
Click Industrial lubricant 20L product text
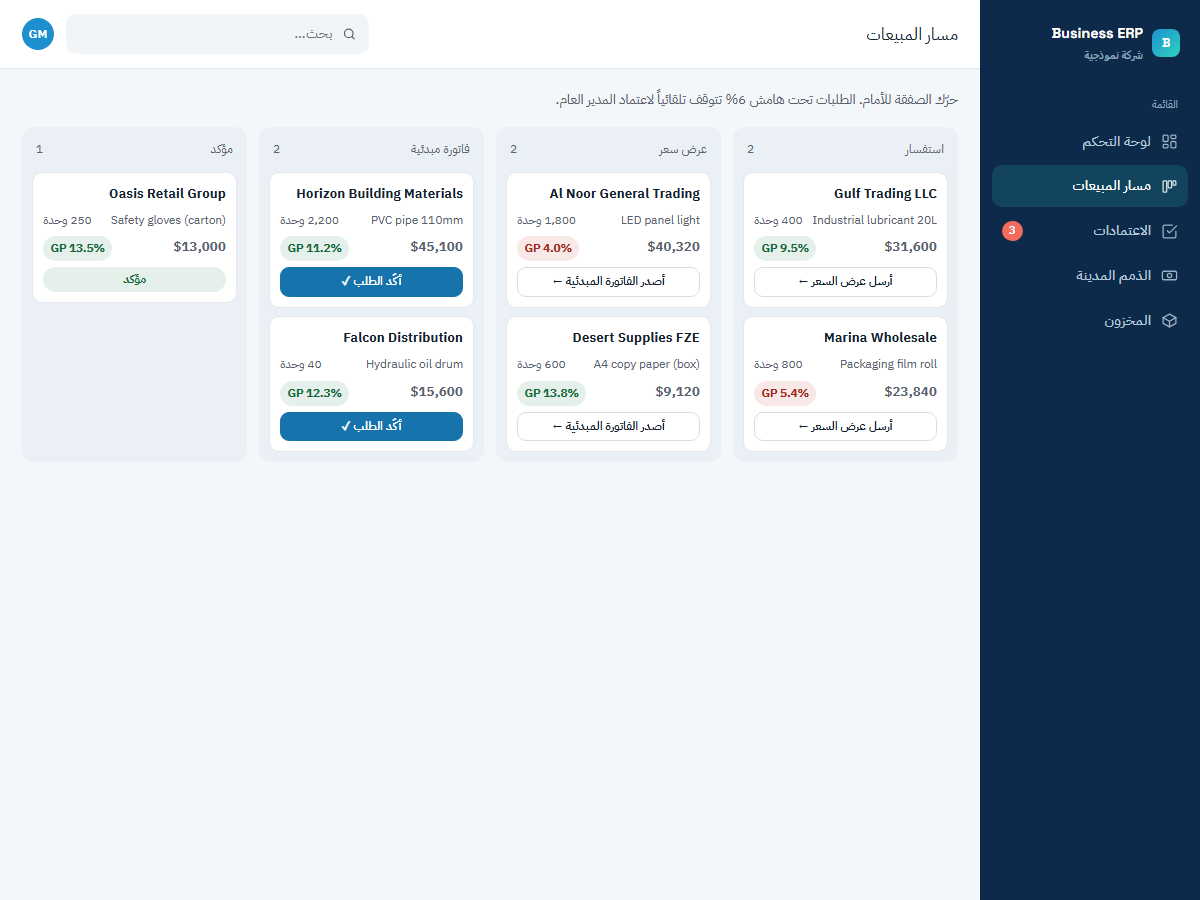pos(875,220)
